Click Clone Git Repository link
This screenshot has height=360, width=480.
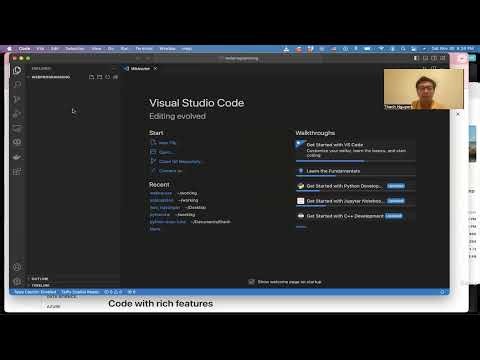click(x=176, y=162)
